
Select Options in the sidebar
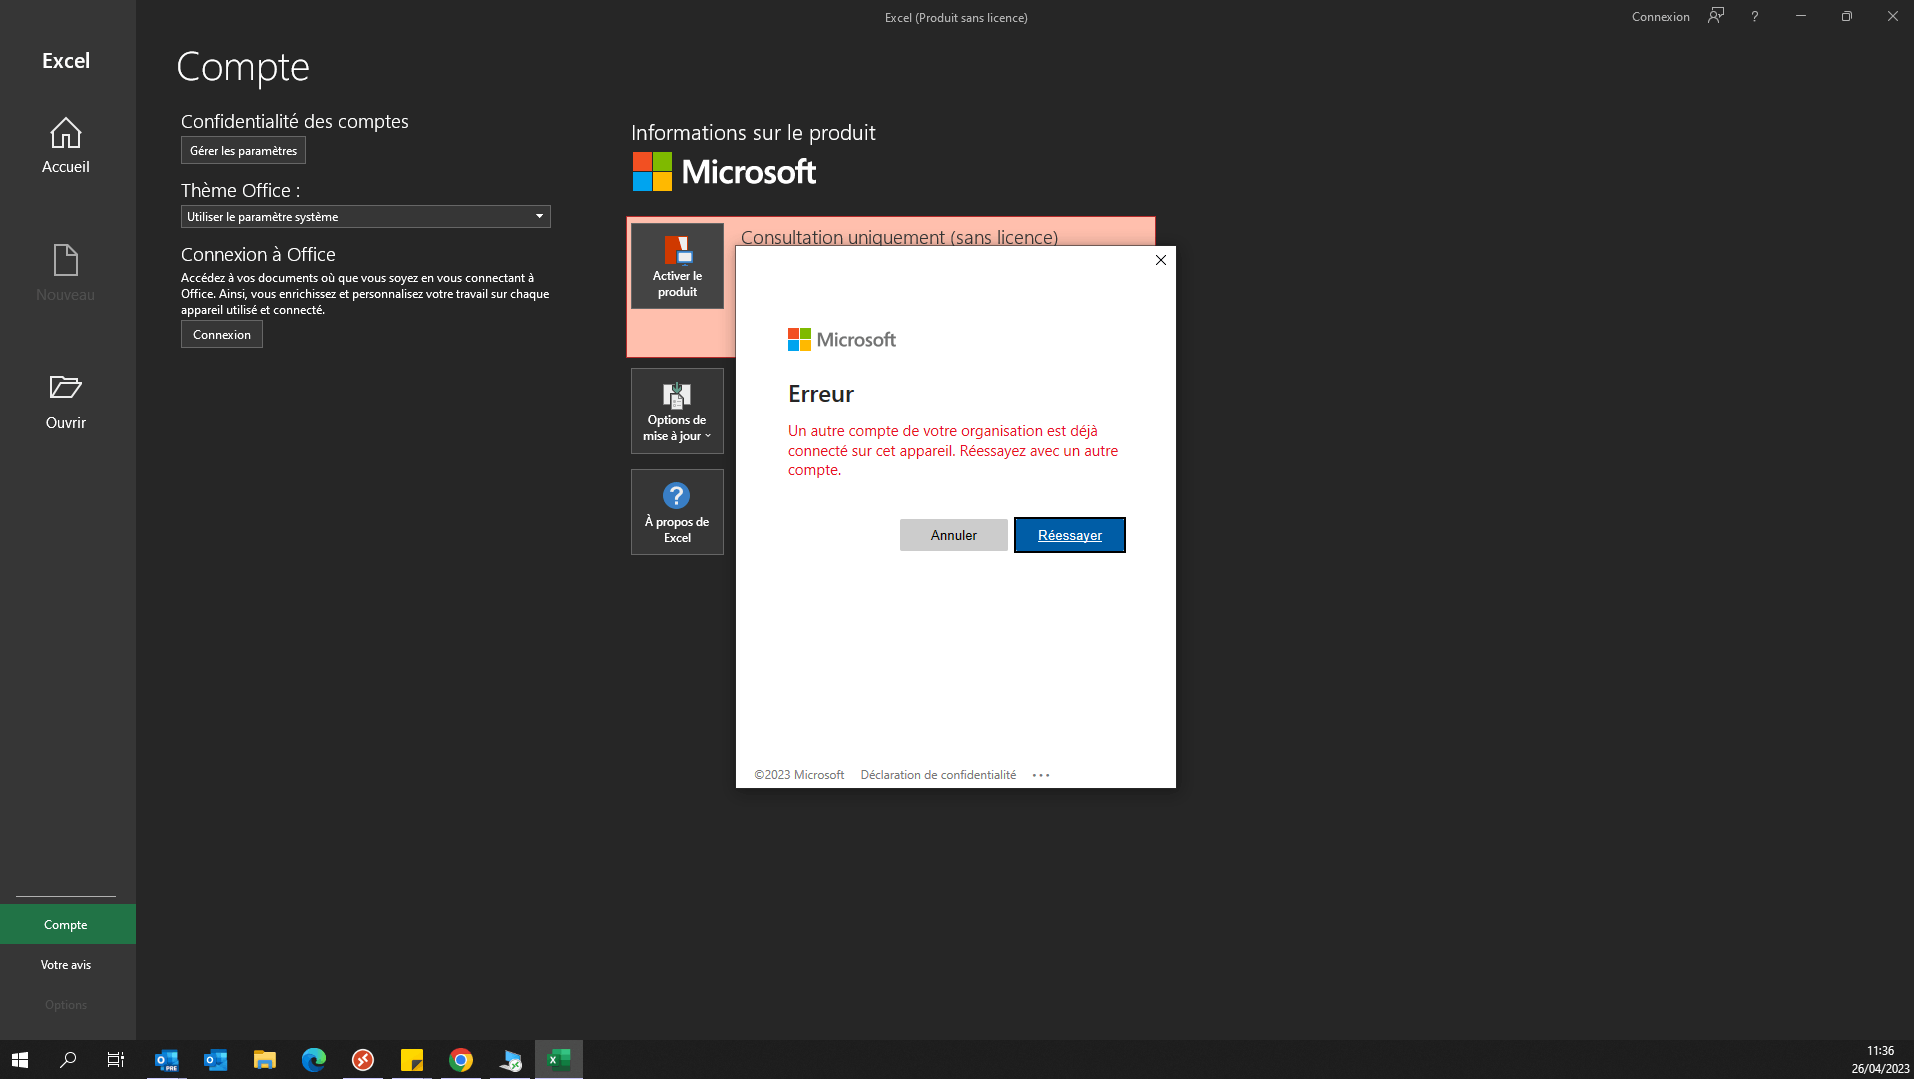point(66,1005)
